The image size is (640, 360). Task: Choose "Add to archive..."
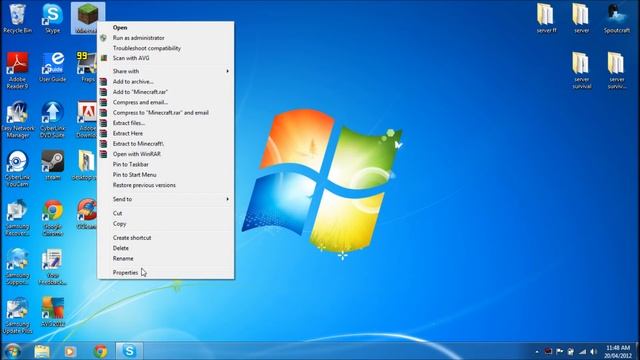(166, 82)
